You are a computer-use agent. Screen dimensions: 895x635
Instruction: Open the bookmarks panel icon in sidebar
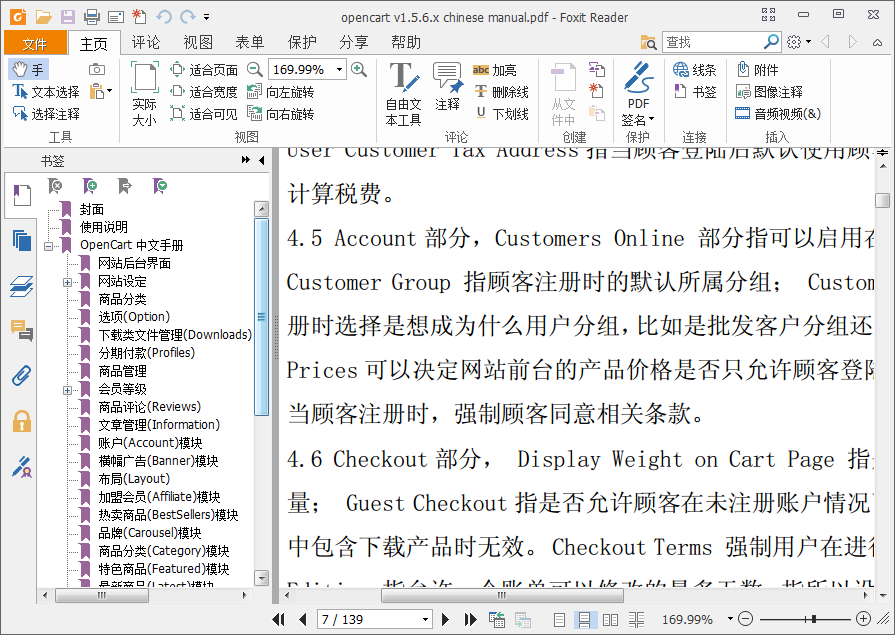tap(22, 195)
